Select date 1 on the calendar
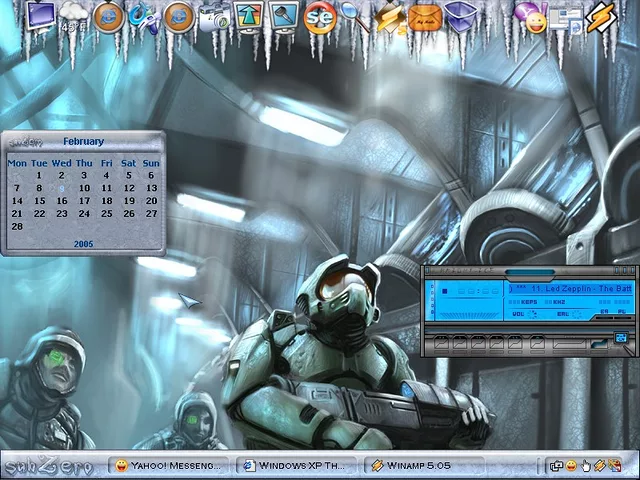The height and width of the screenshot is (480, 640). coord(39,176)
